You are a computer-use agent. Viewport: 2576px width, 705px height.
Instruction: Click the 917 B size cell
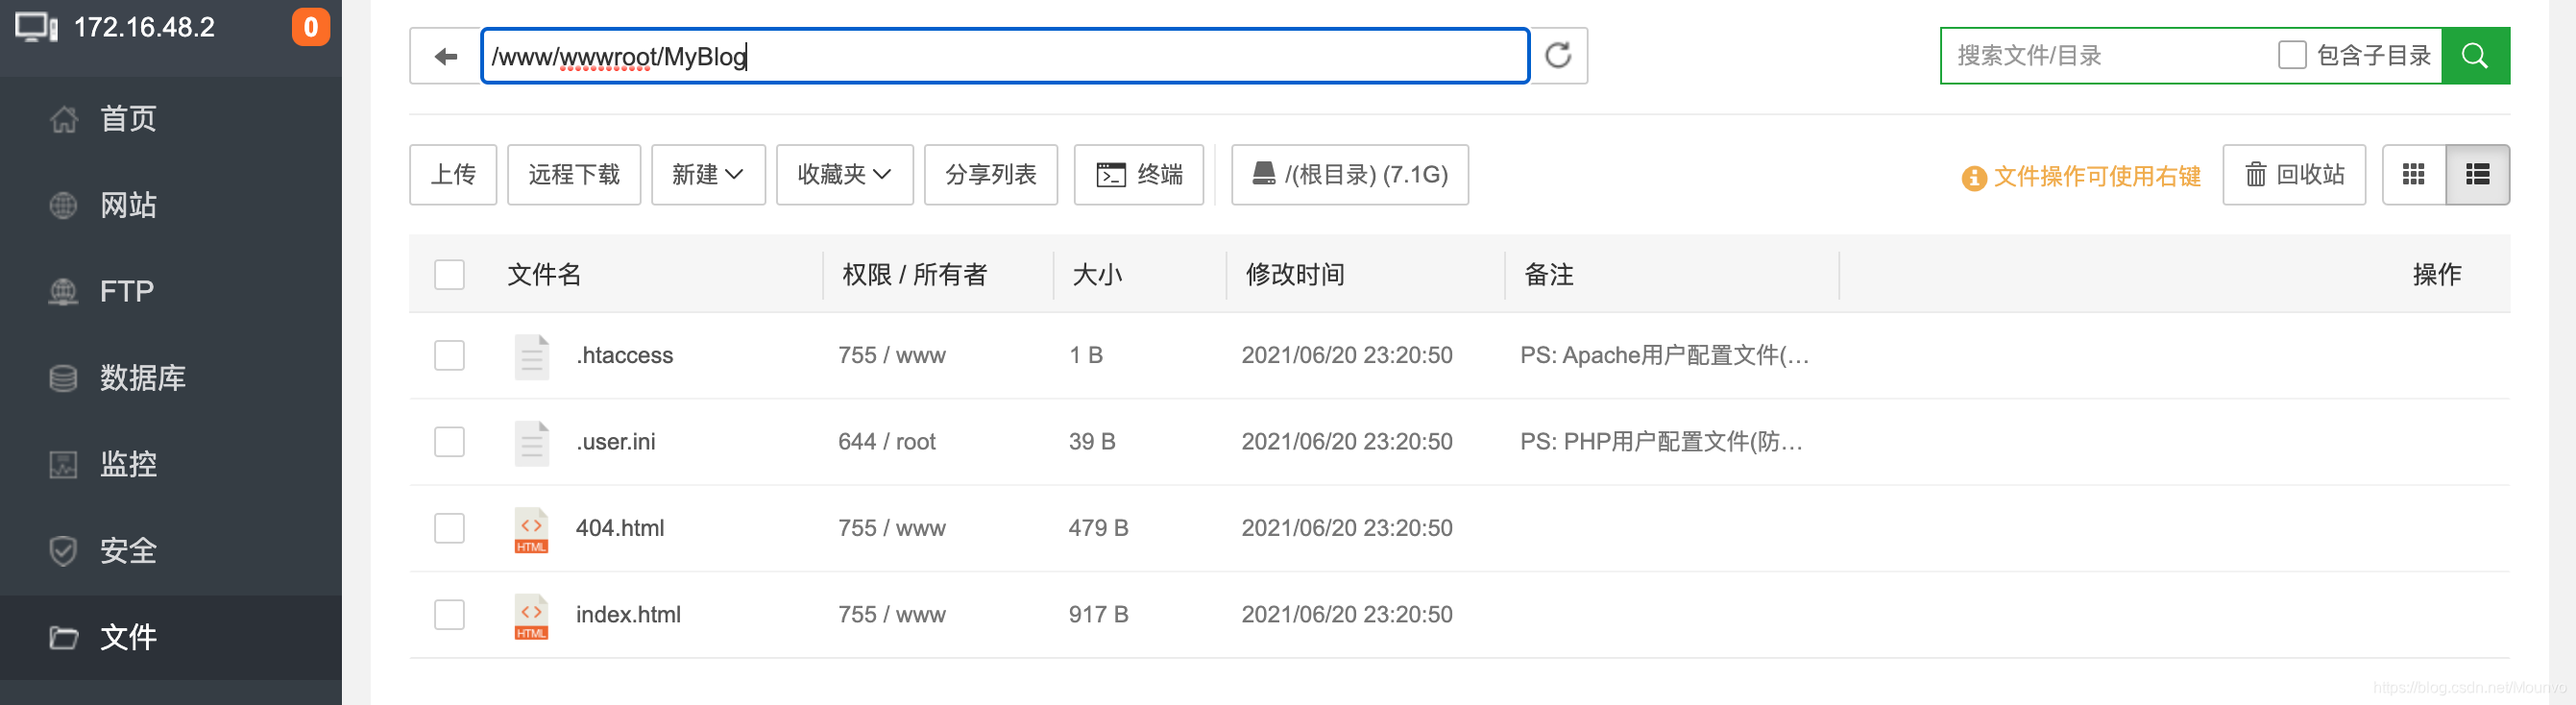click(1098, 614)
